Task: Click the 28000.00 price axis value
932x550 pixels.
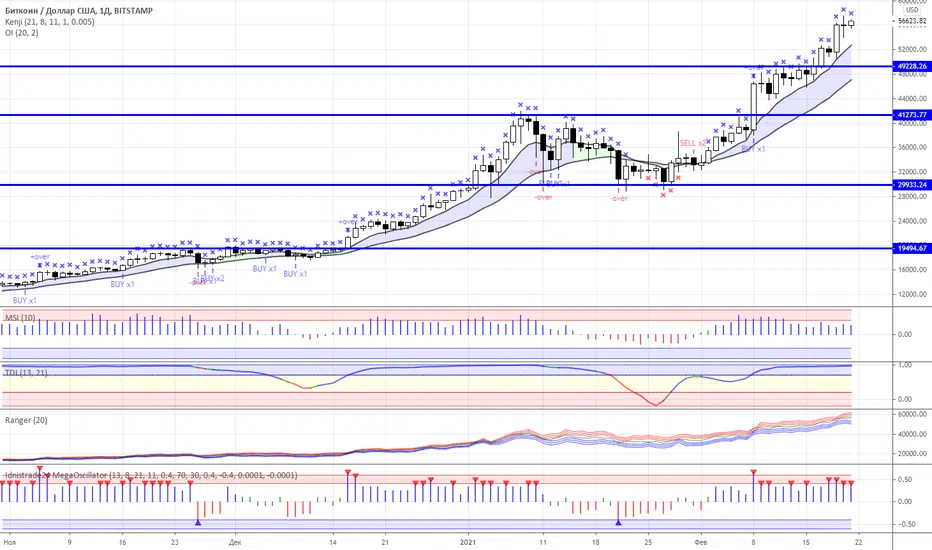Action: (912, 197)
